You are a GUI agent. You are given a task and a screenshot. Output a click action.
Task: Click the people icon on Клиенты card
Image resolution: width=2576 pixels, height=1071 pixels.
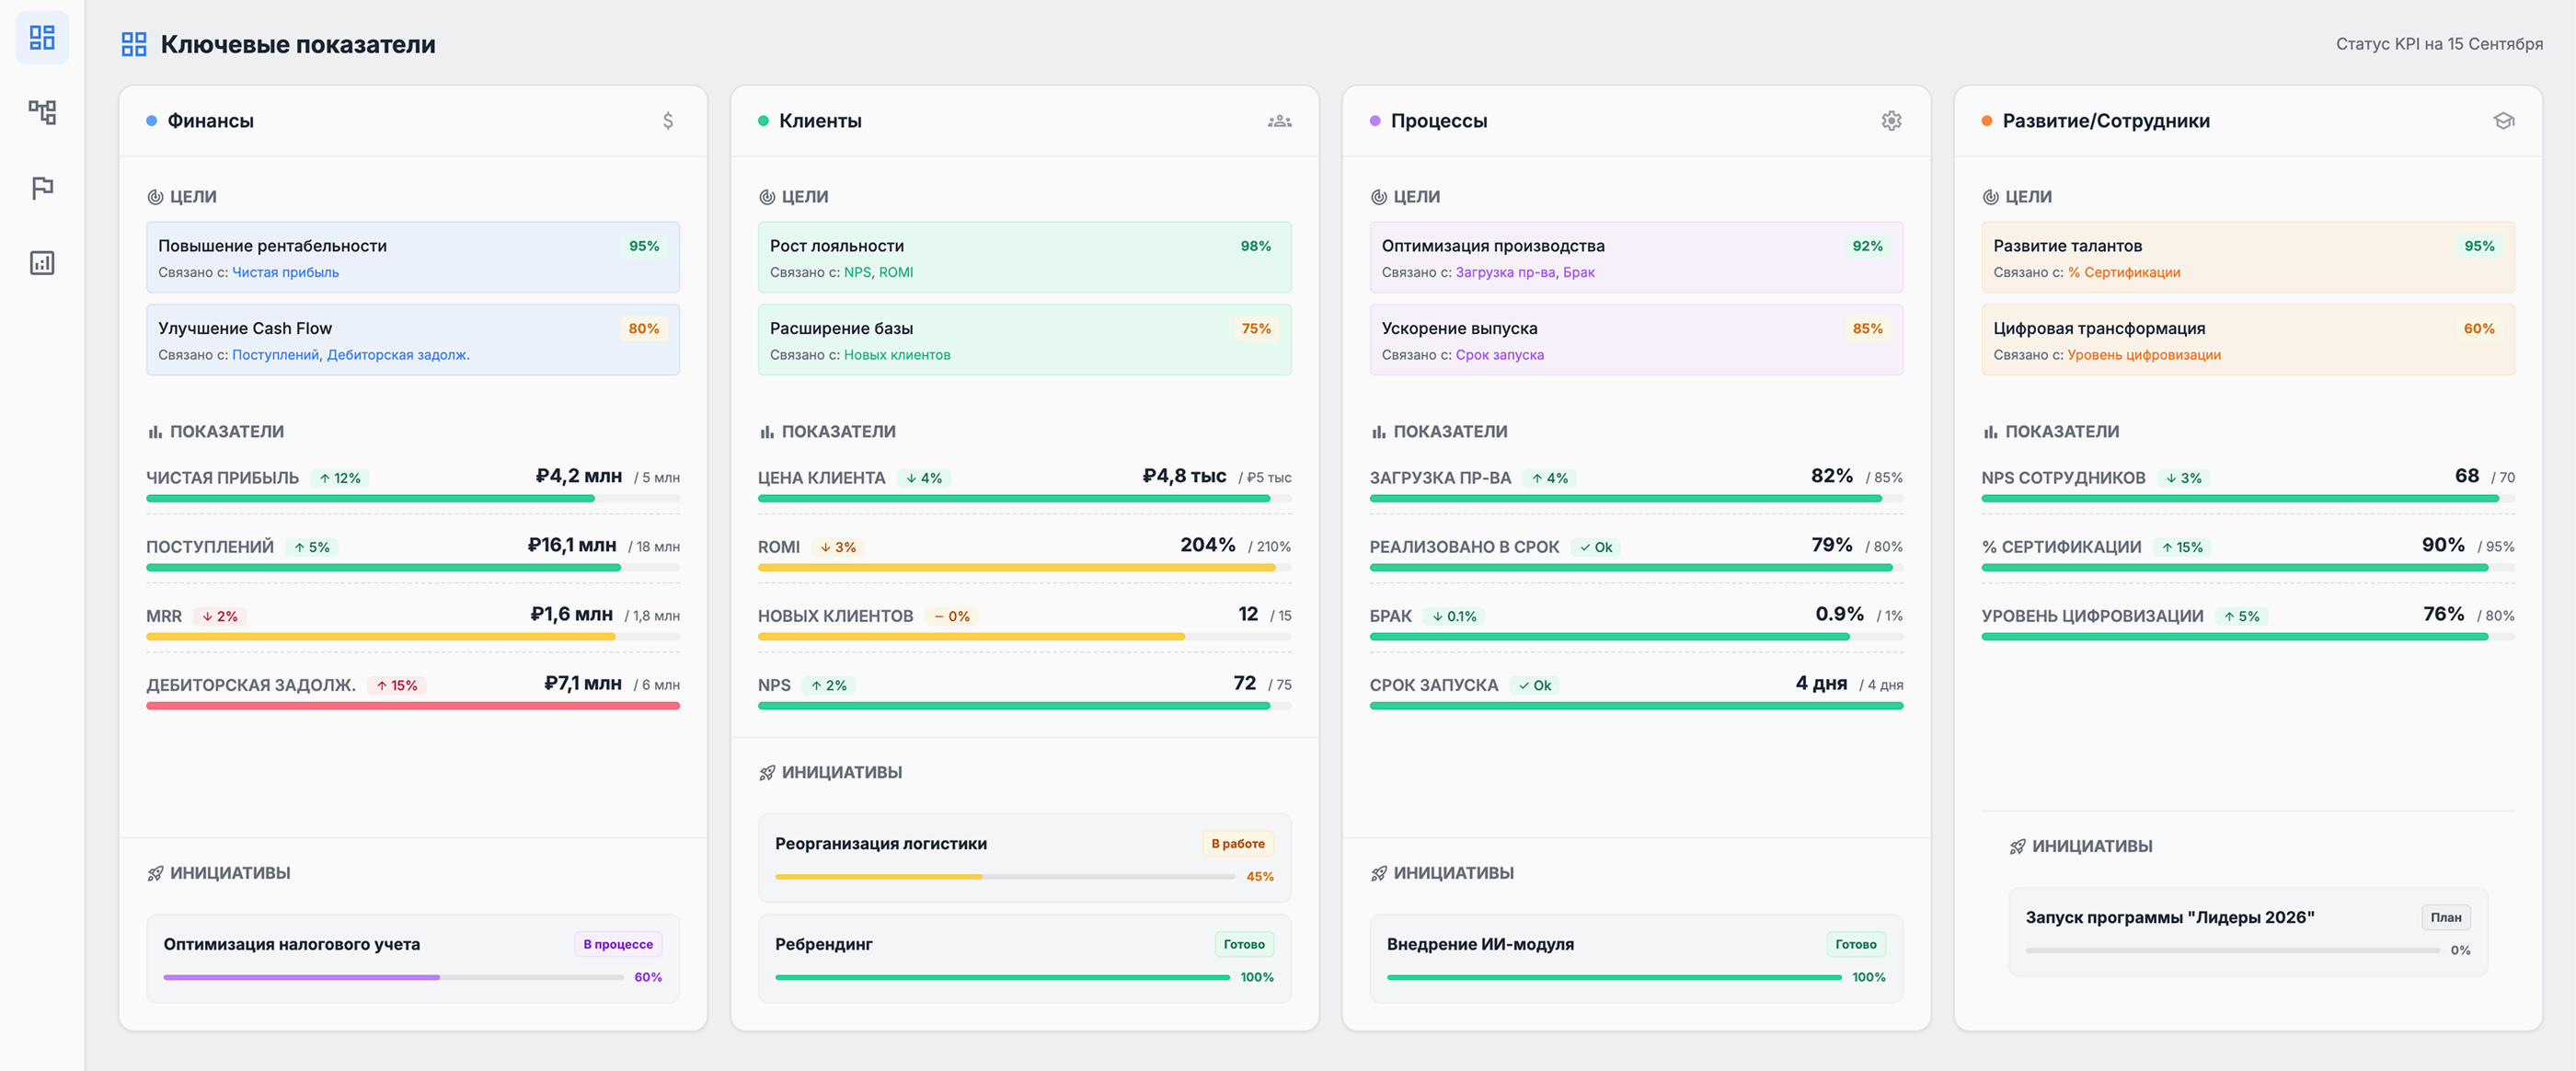(1280, 121)
